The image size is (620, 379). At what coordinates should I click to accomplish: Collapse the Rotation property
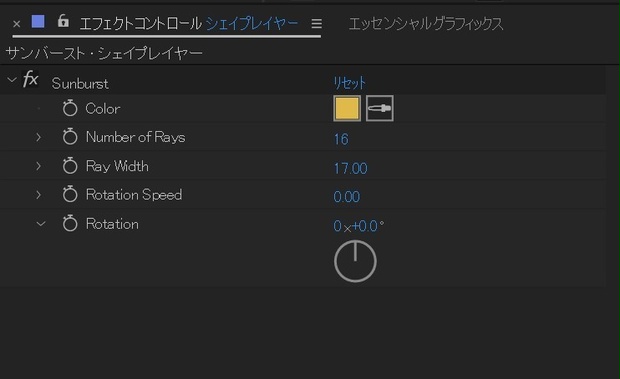coord(41,224)
